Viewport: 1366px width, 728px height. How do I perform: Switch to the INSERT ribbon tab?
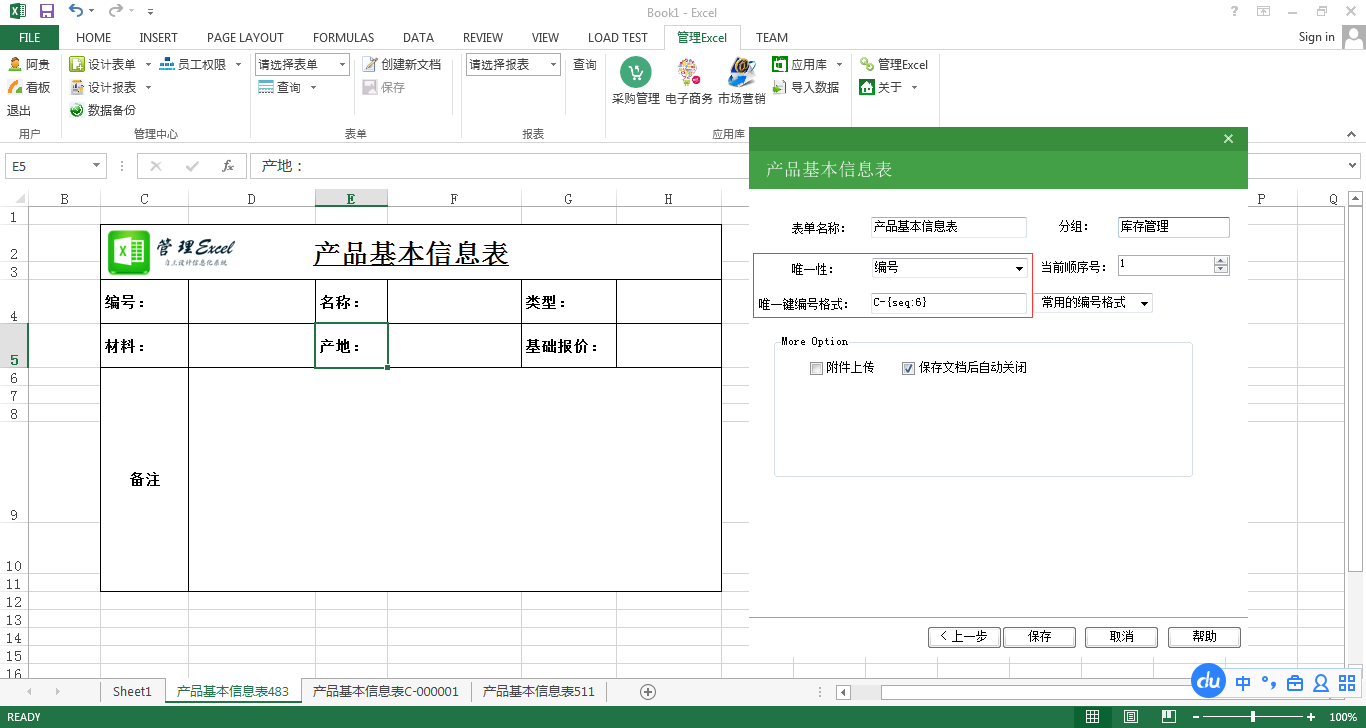click(159, 37)
